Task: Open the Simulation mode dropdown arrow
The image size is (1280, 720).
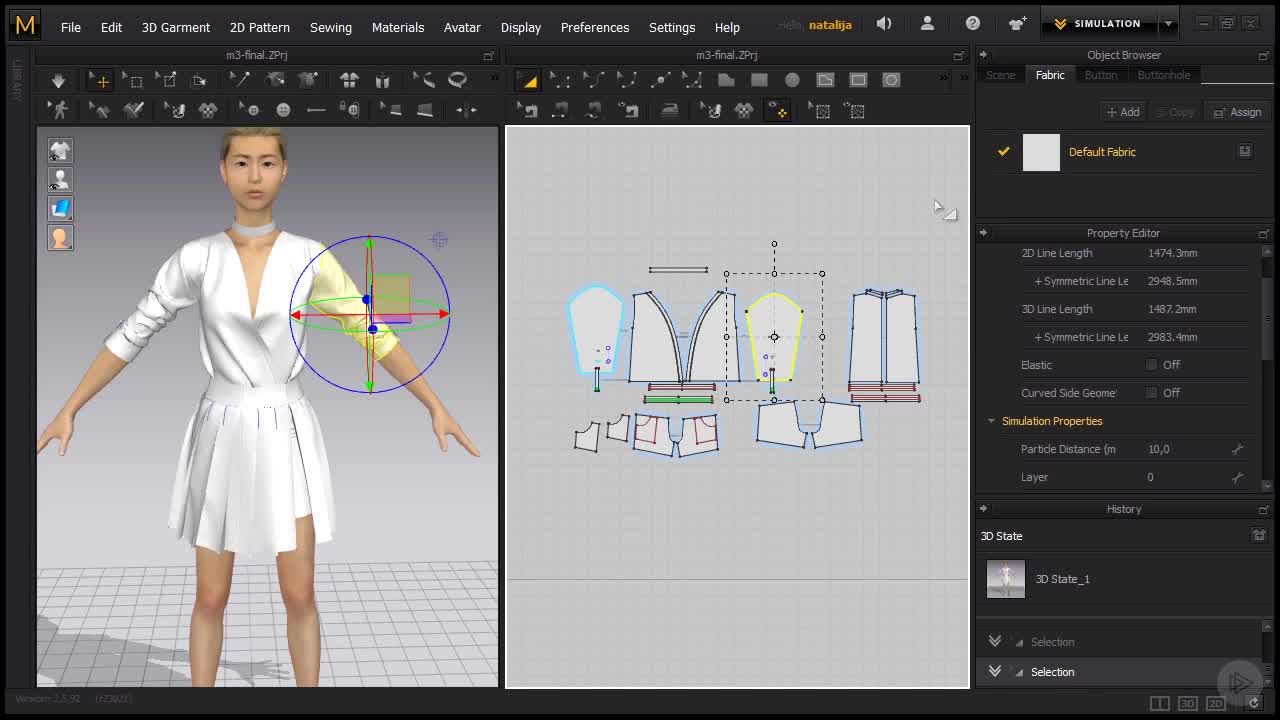Action: [1168, 24]
